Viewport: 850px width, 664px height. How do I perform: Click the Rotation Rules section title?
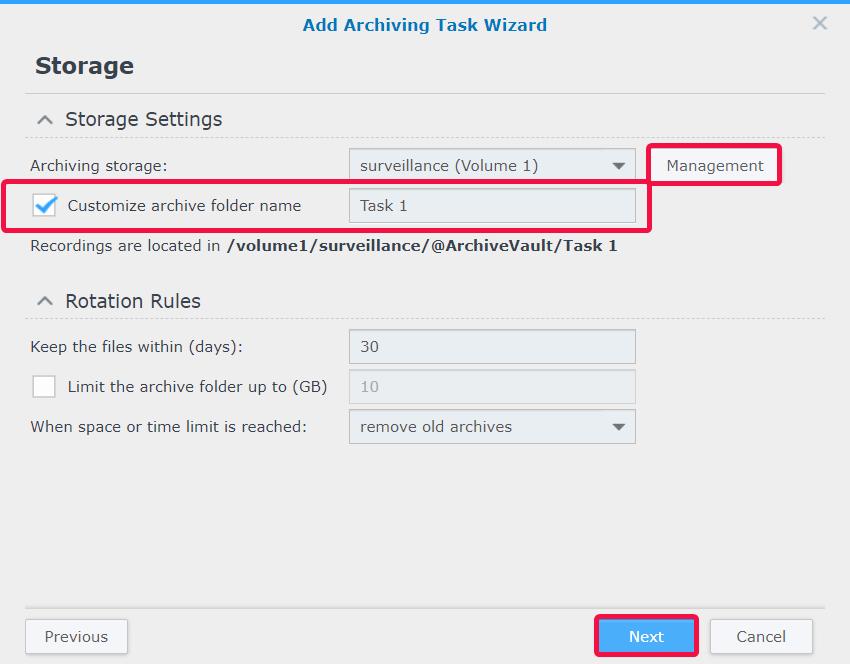pyautogui.click(x=133, y=301)
